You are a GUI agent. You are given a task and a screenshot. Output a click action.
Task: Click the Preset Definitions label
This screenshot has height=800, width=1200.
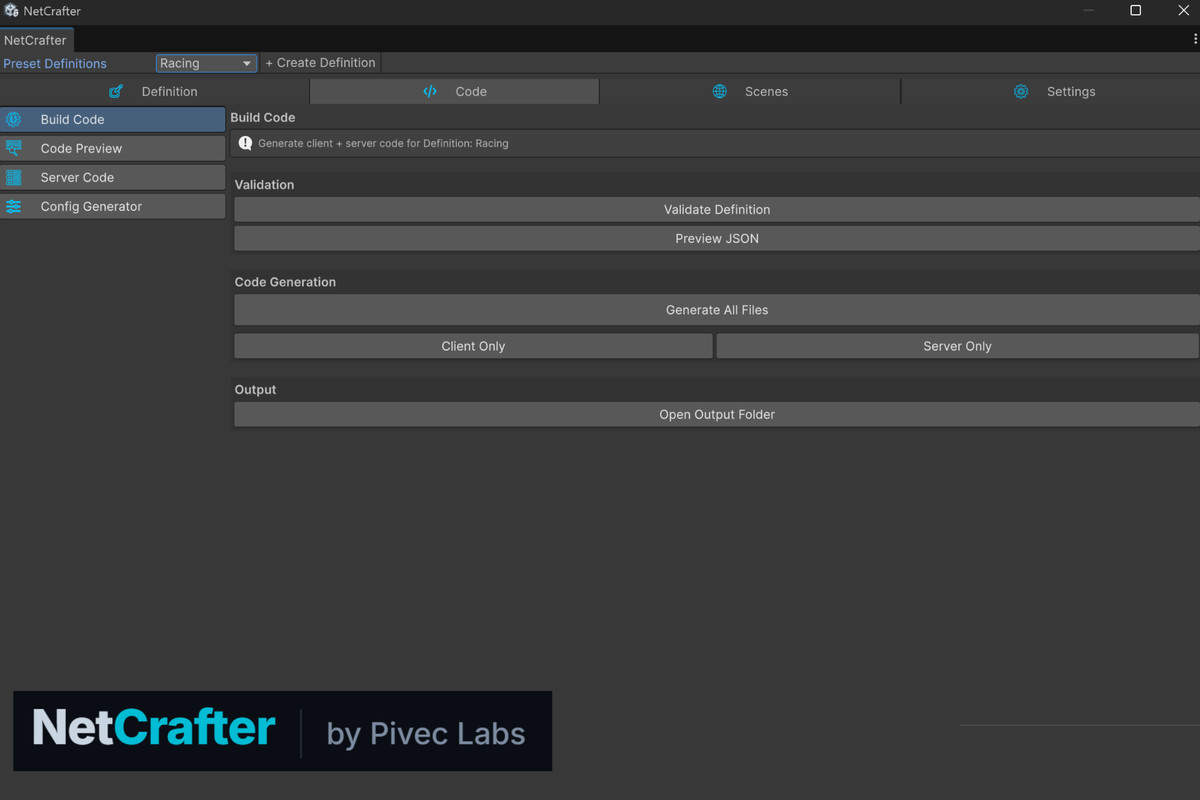55,63
